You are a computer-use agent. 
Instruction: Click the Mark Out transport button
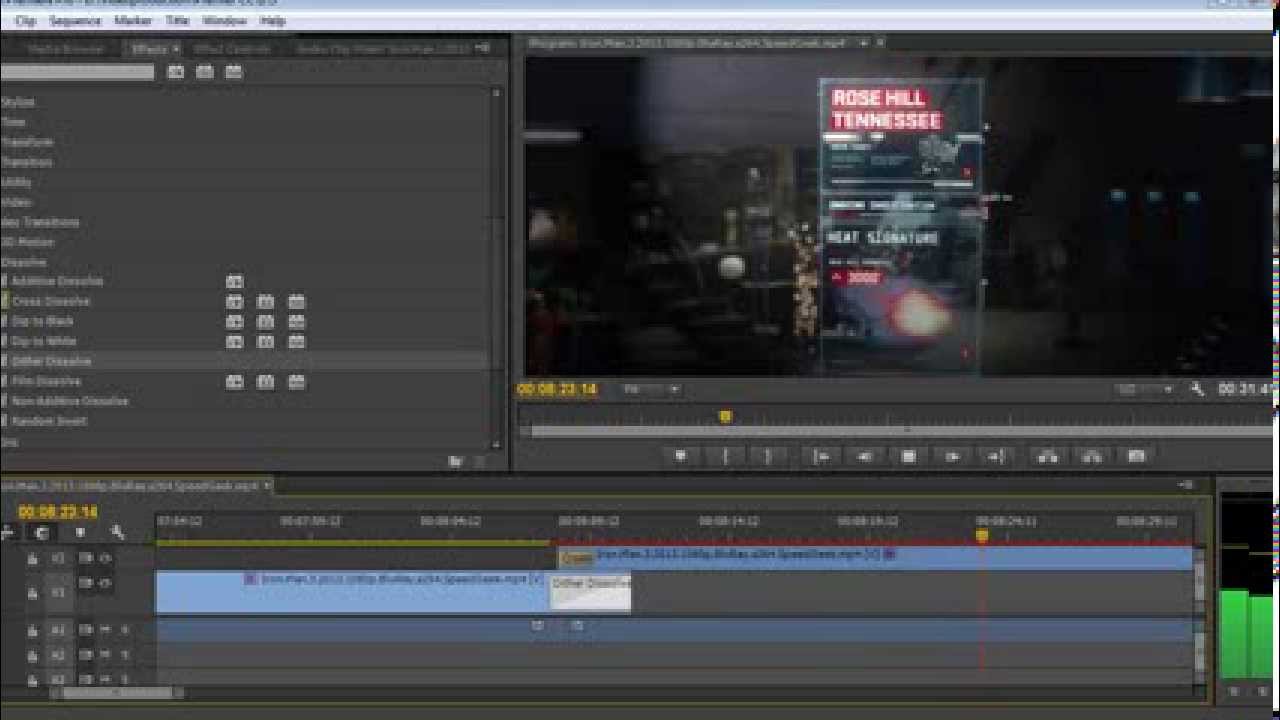coord(768,456)
